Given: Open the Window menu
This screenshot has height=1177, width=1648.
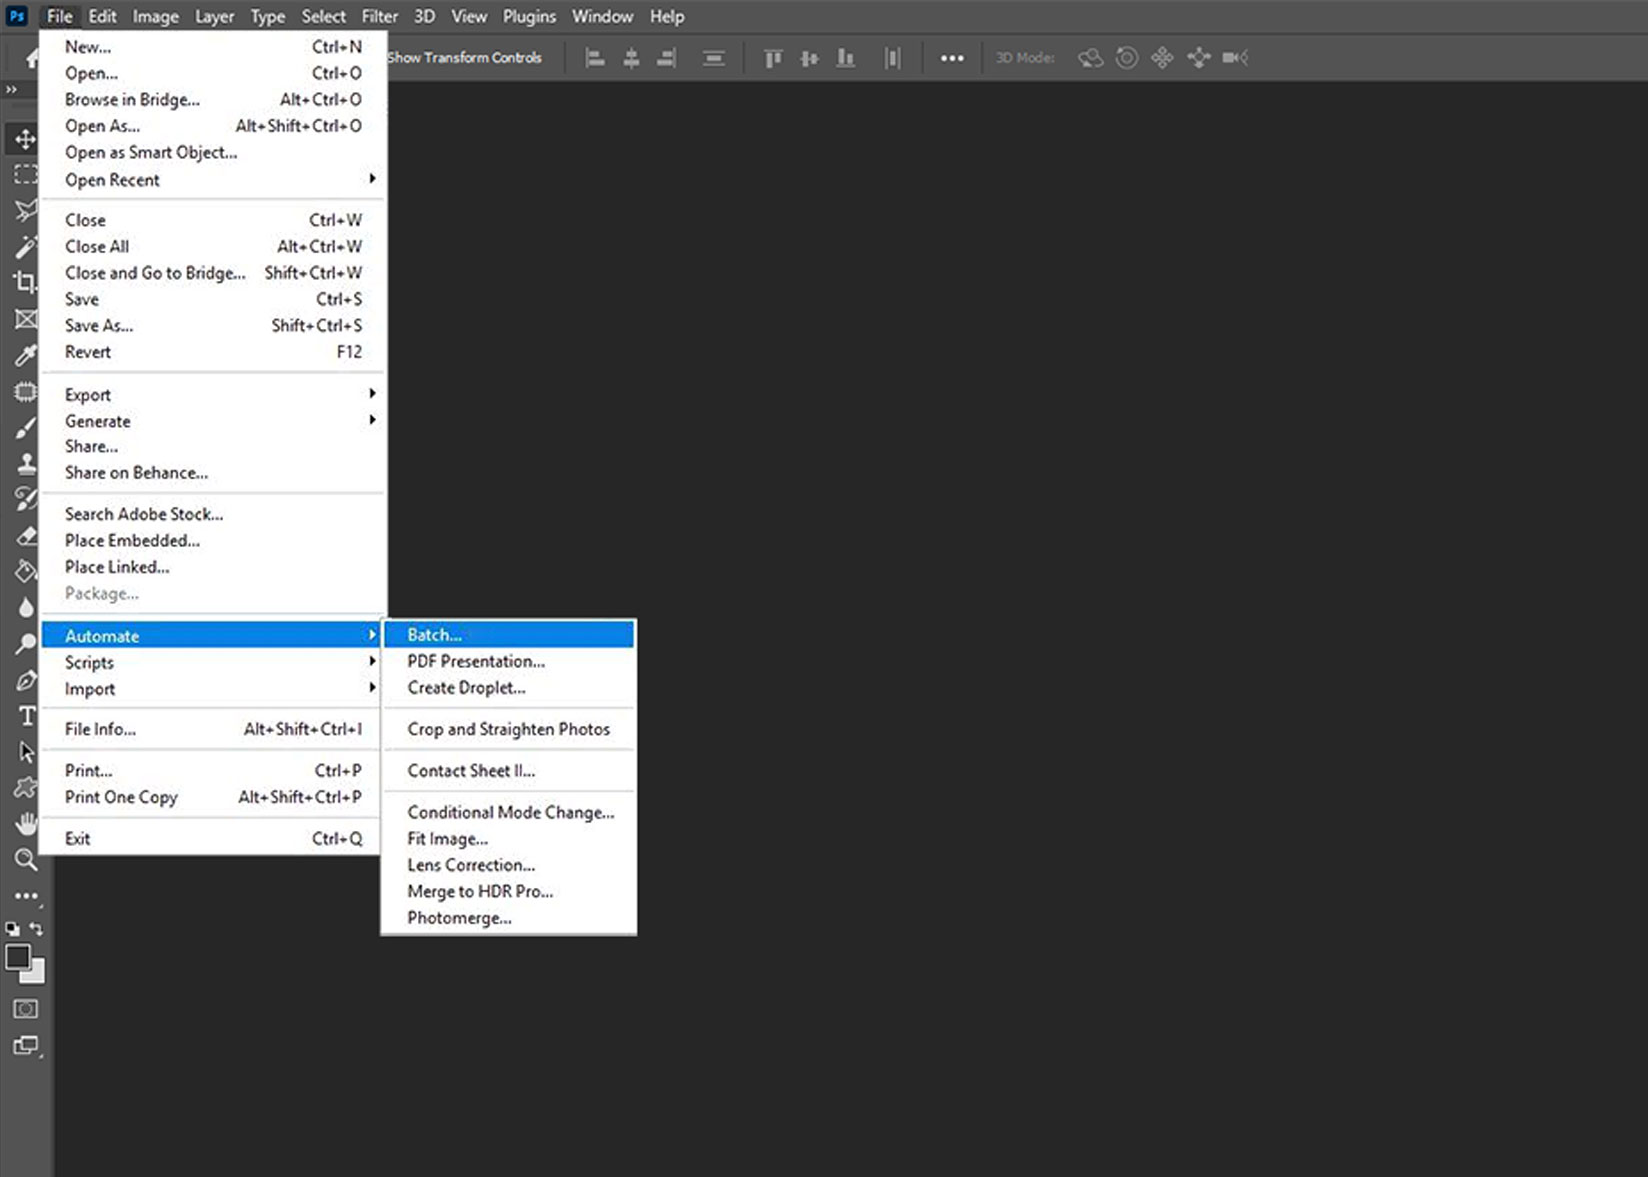Looking at the screenshot, I should (x=602, y=16).
